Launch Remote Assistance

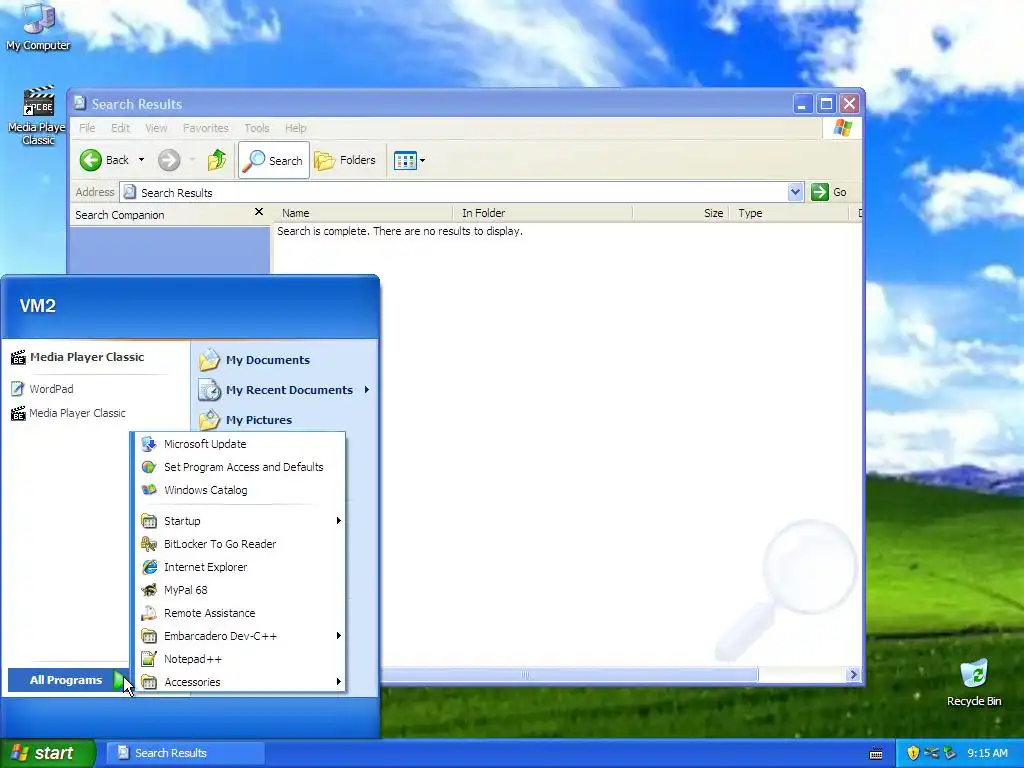(240, 613)
